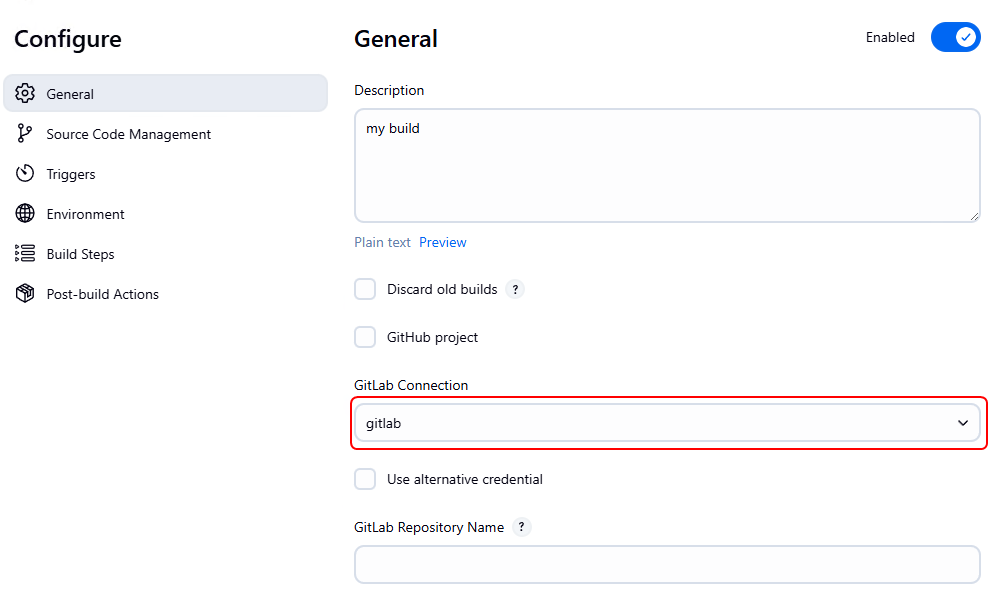998x600 pixels.
Task: Jump to Build Steps section
Action: point(80,254)
